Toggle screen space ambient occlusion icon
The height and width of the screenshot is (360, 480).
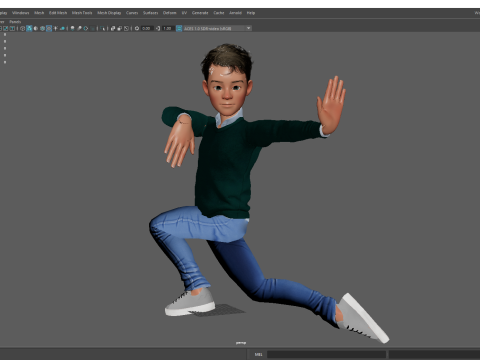point(72,28)
